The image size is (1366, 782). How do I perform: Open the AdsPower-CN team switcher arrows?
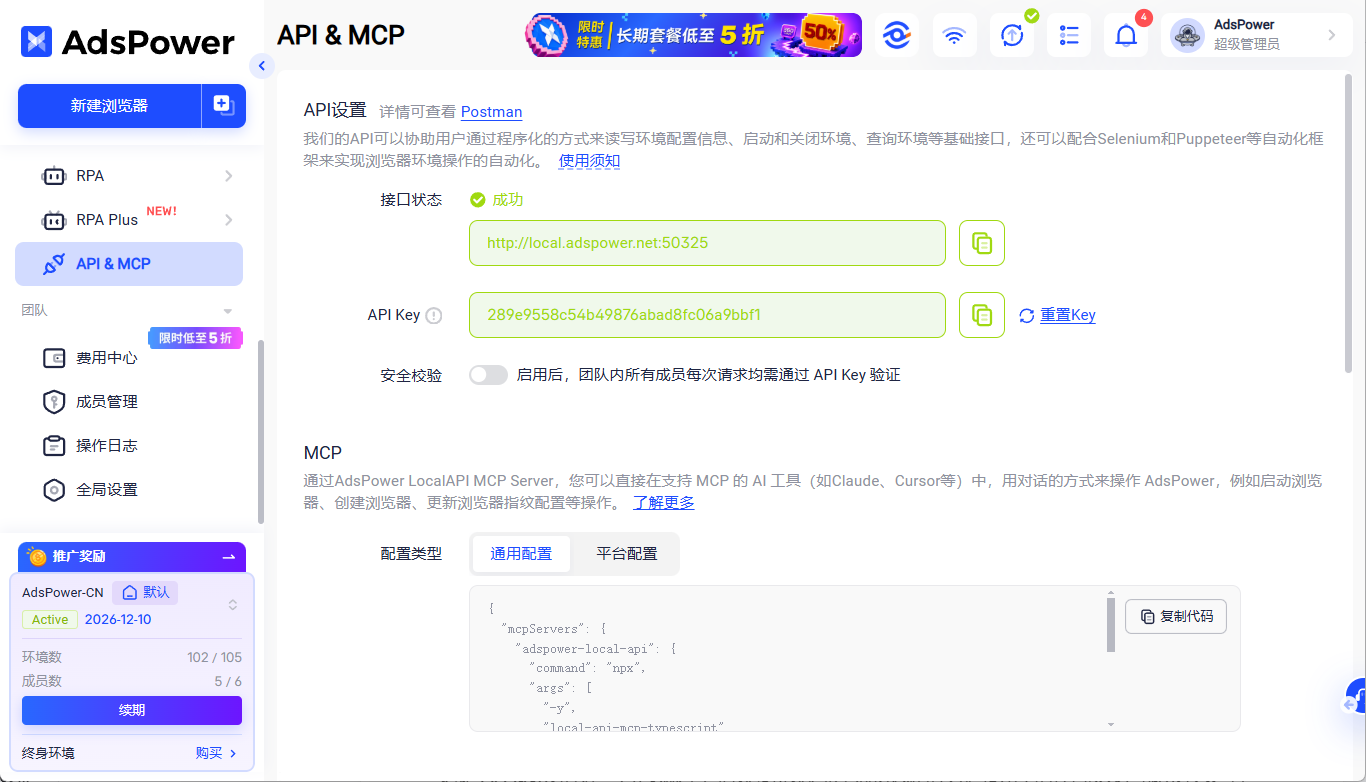coord(233,605)
